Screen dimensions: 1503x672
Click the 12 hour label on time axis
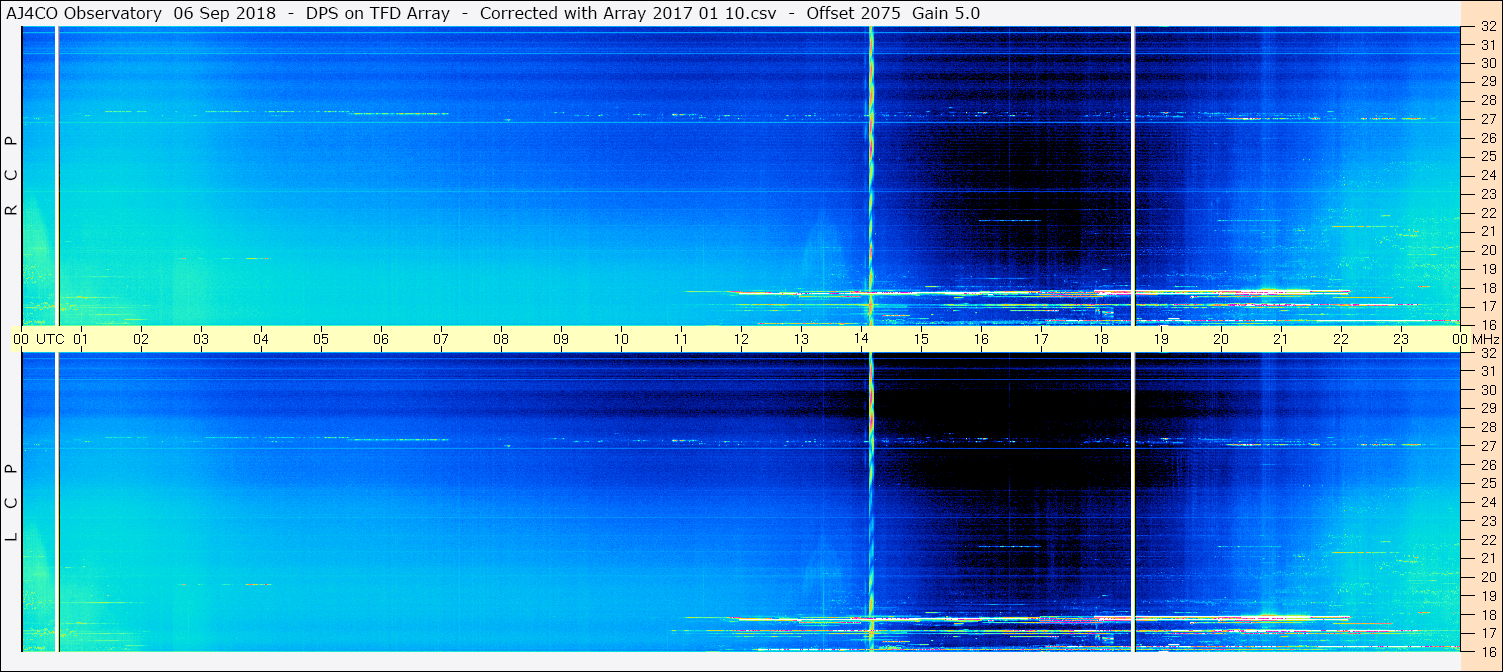click(x=741, y=339)
